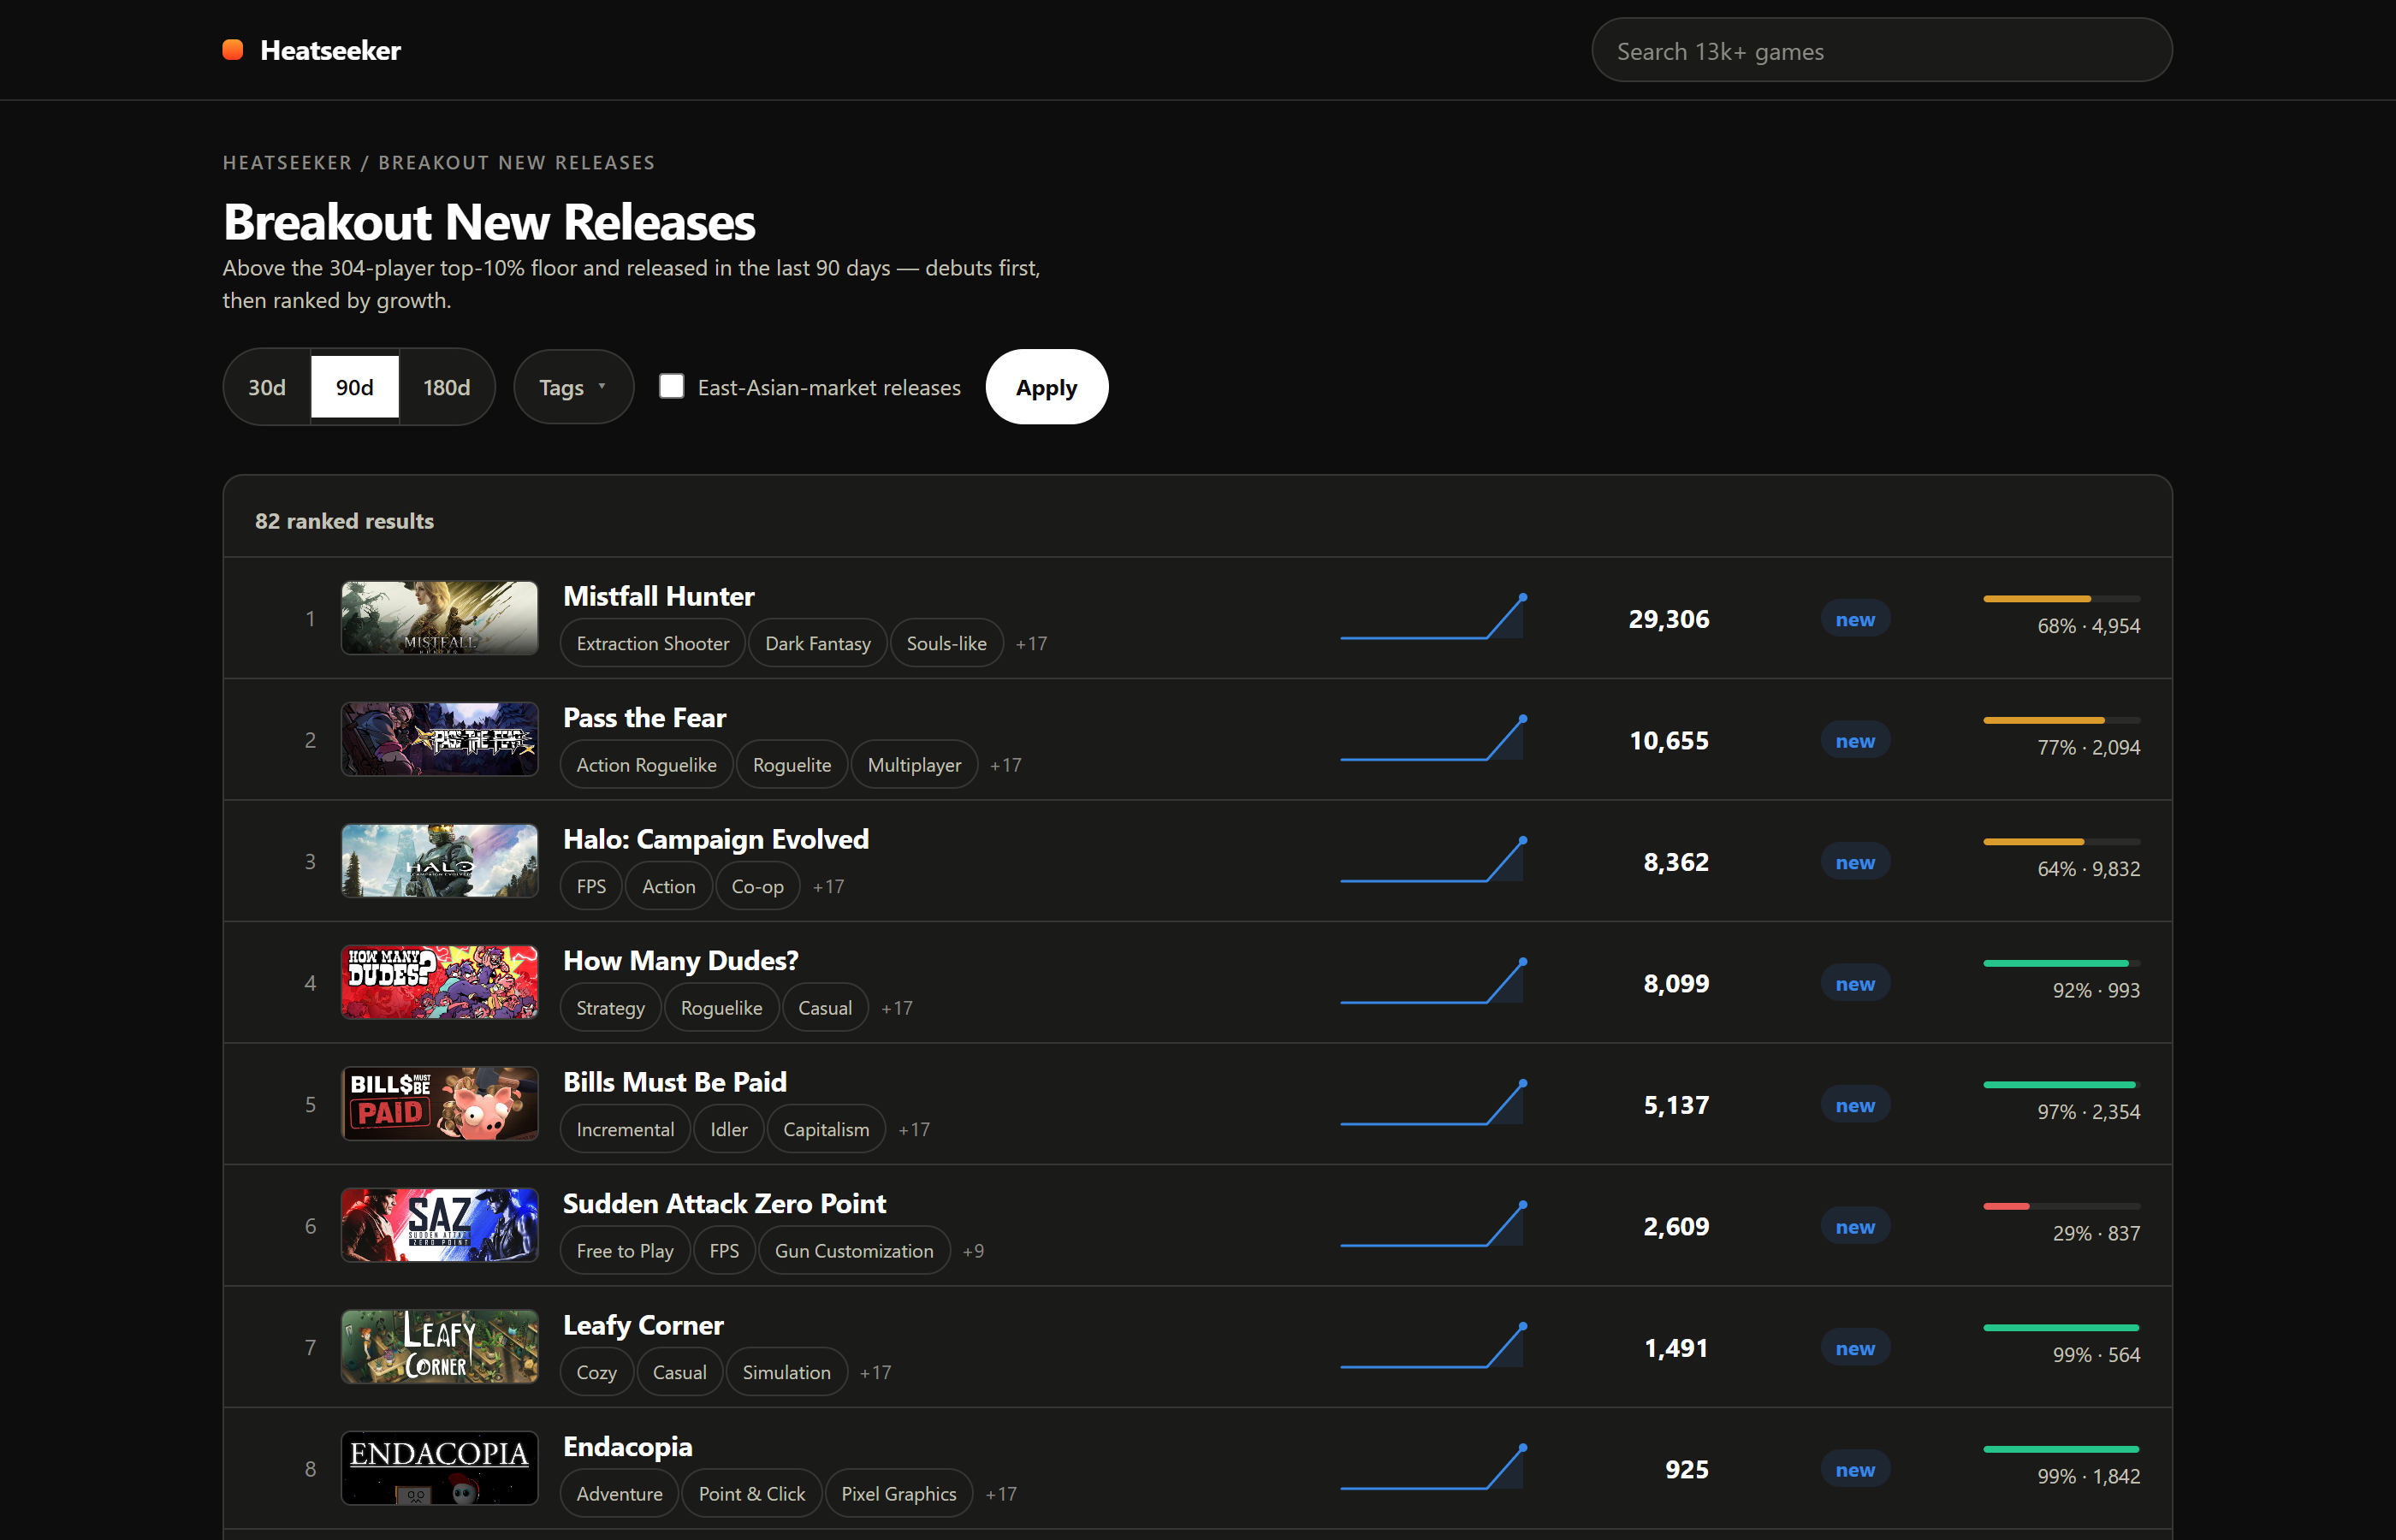Select the Capitalism tag
The height and width of the screenshot is (1540, 2396).
[826, 1129]
